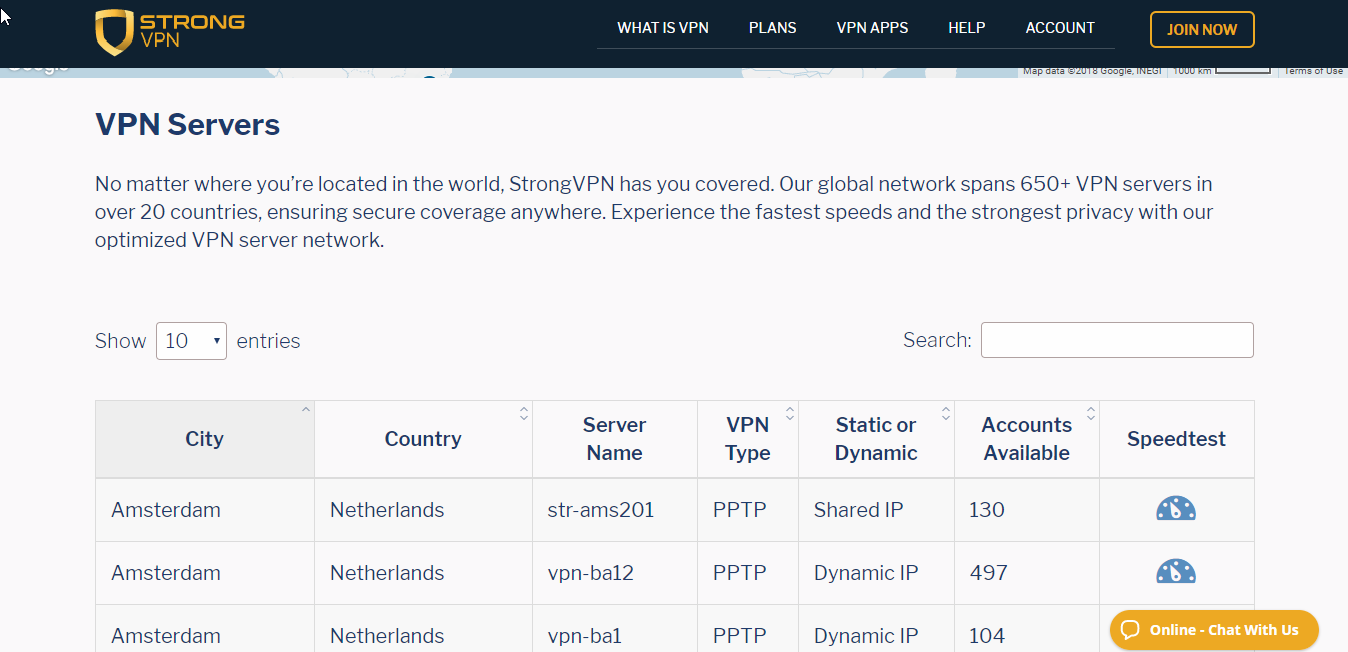Image resolution: width=1348 pixels, height=652 pixels.
Task: Click the StrongVPN shield logo
Action: tap(114, 32)
